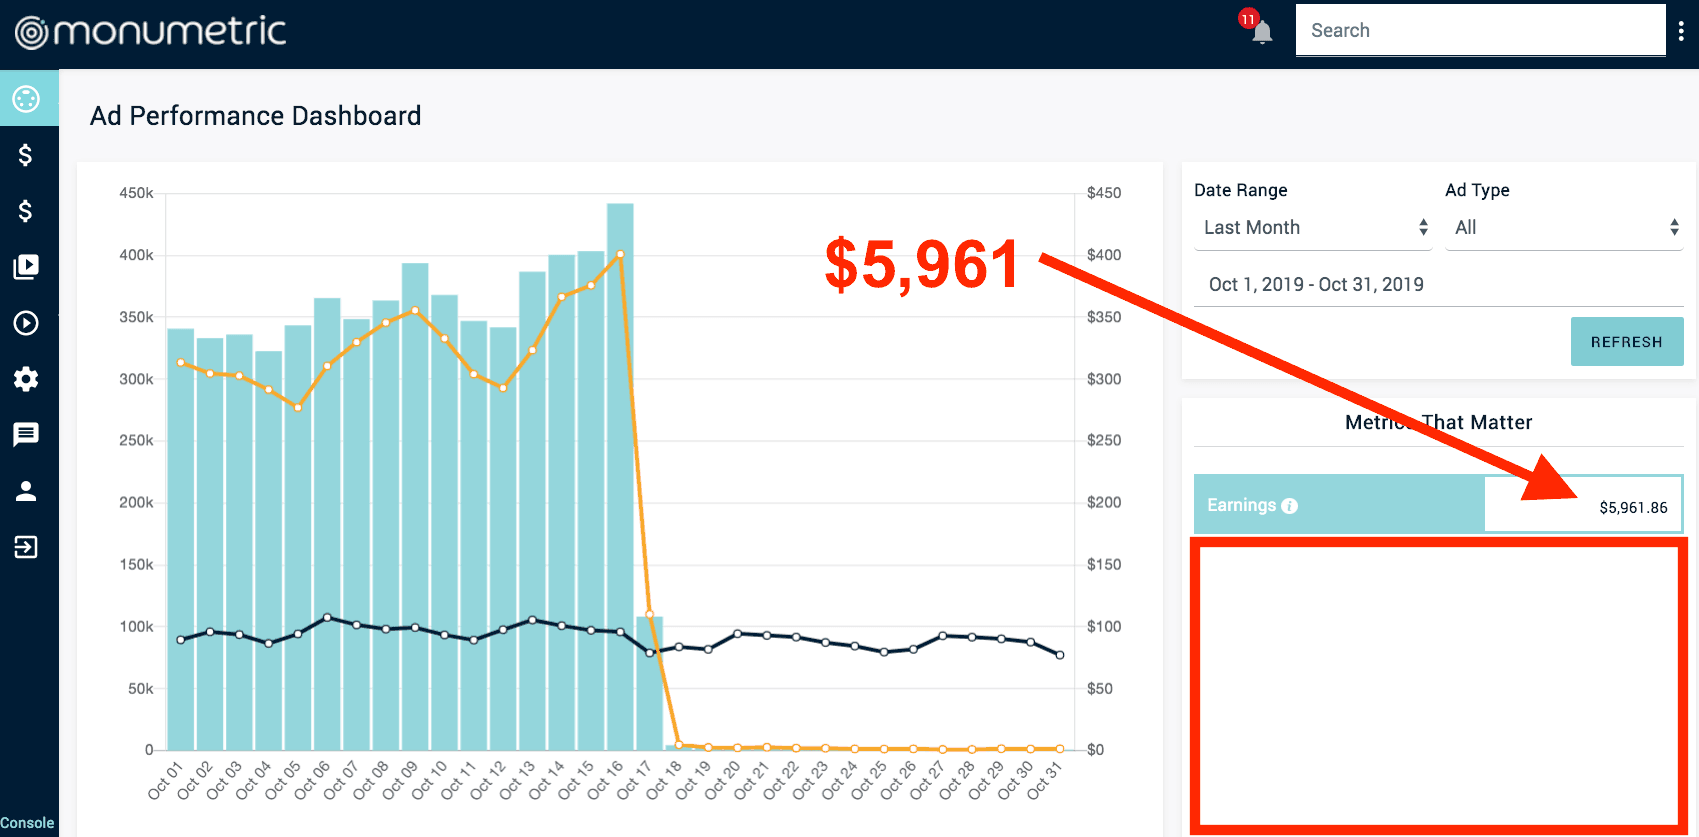Open the dashboard icon in sidebar
The width and height of the screenshot is (1699, 837).
click(x=26, y=99)
